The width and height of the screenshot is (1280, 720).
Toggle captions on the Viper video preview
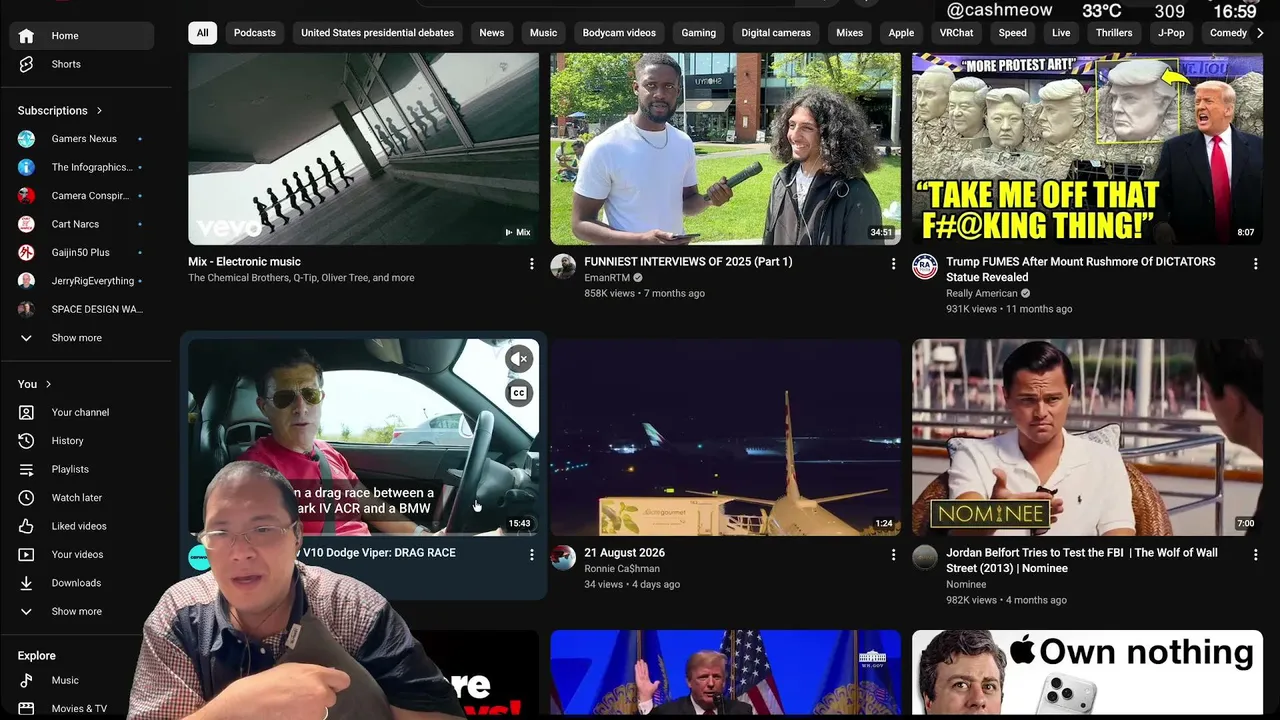[519, 393]
